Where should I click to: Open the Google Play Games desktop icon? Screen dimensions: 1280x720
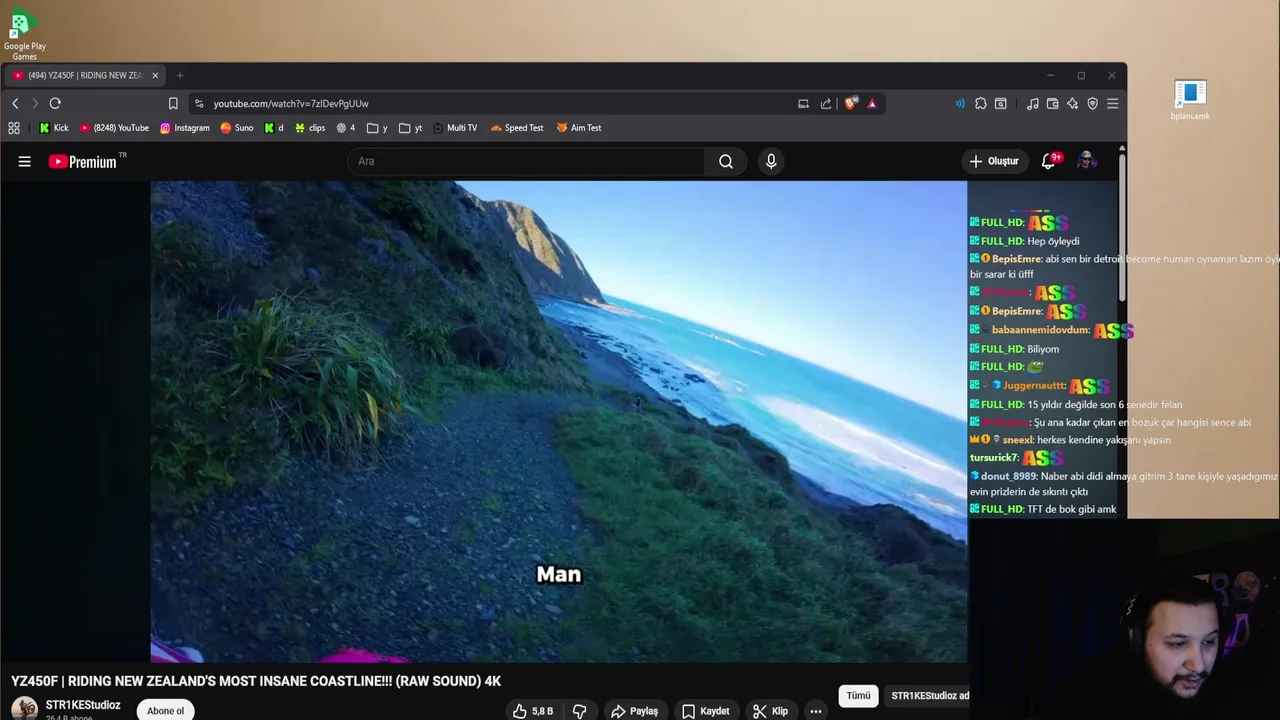[x=24, y=32]
